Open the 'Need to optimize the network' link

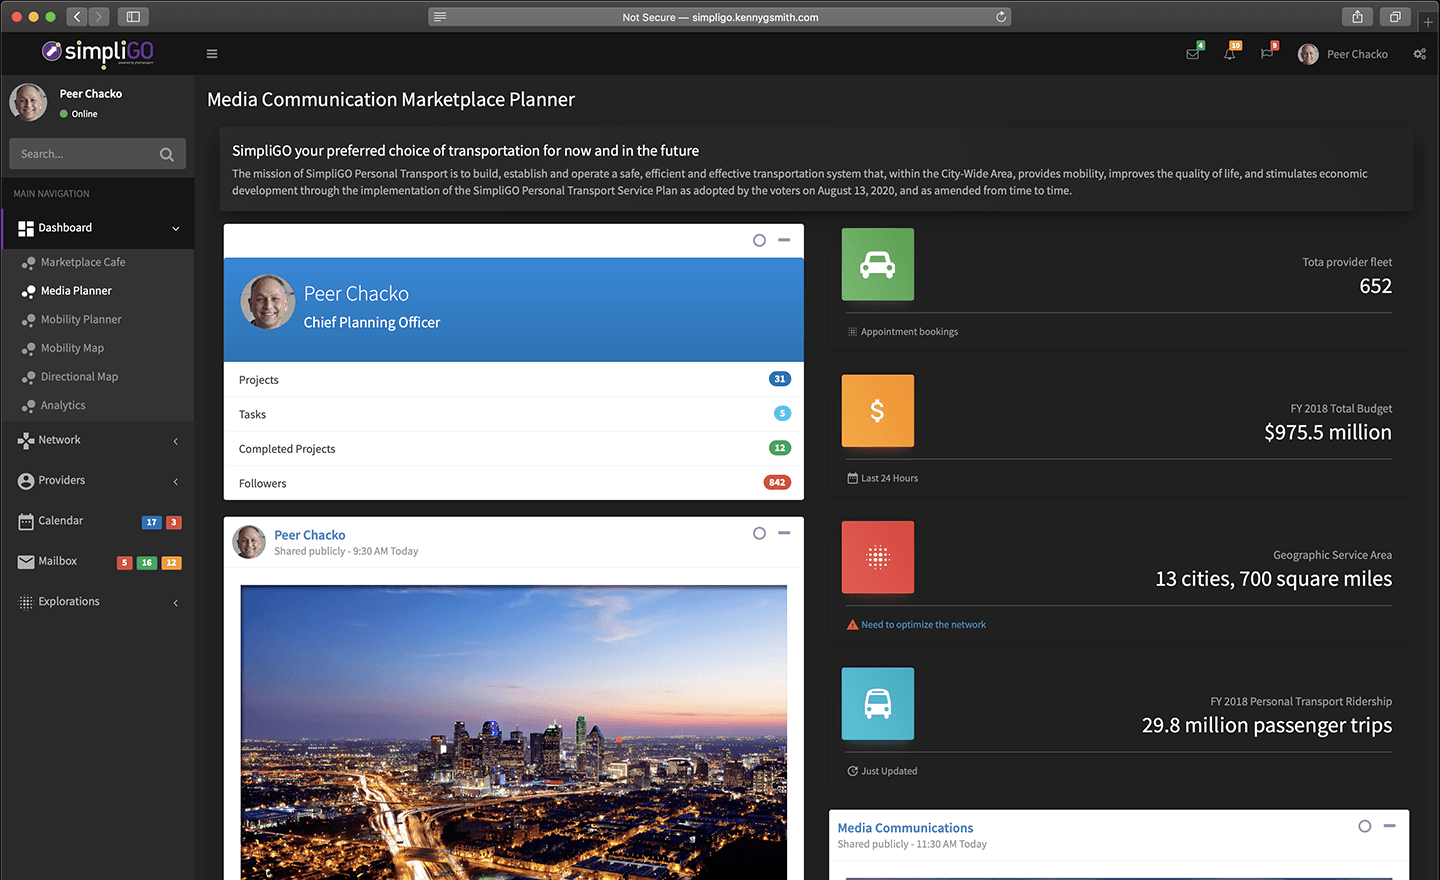[x=923, y=625]
